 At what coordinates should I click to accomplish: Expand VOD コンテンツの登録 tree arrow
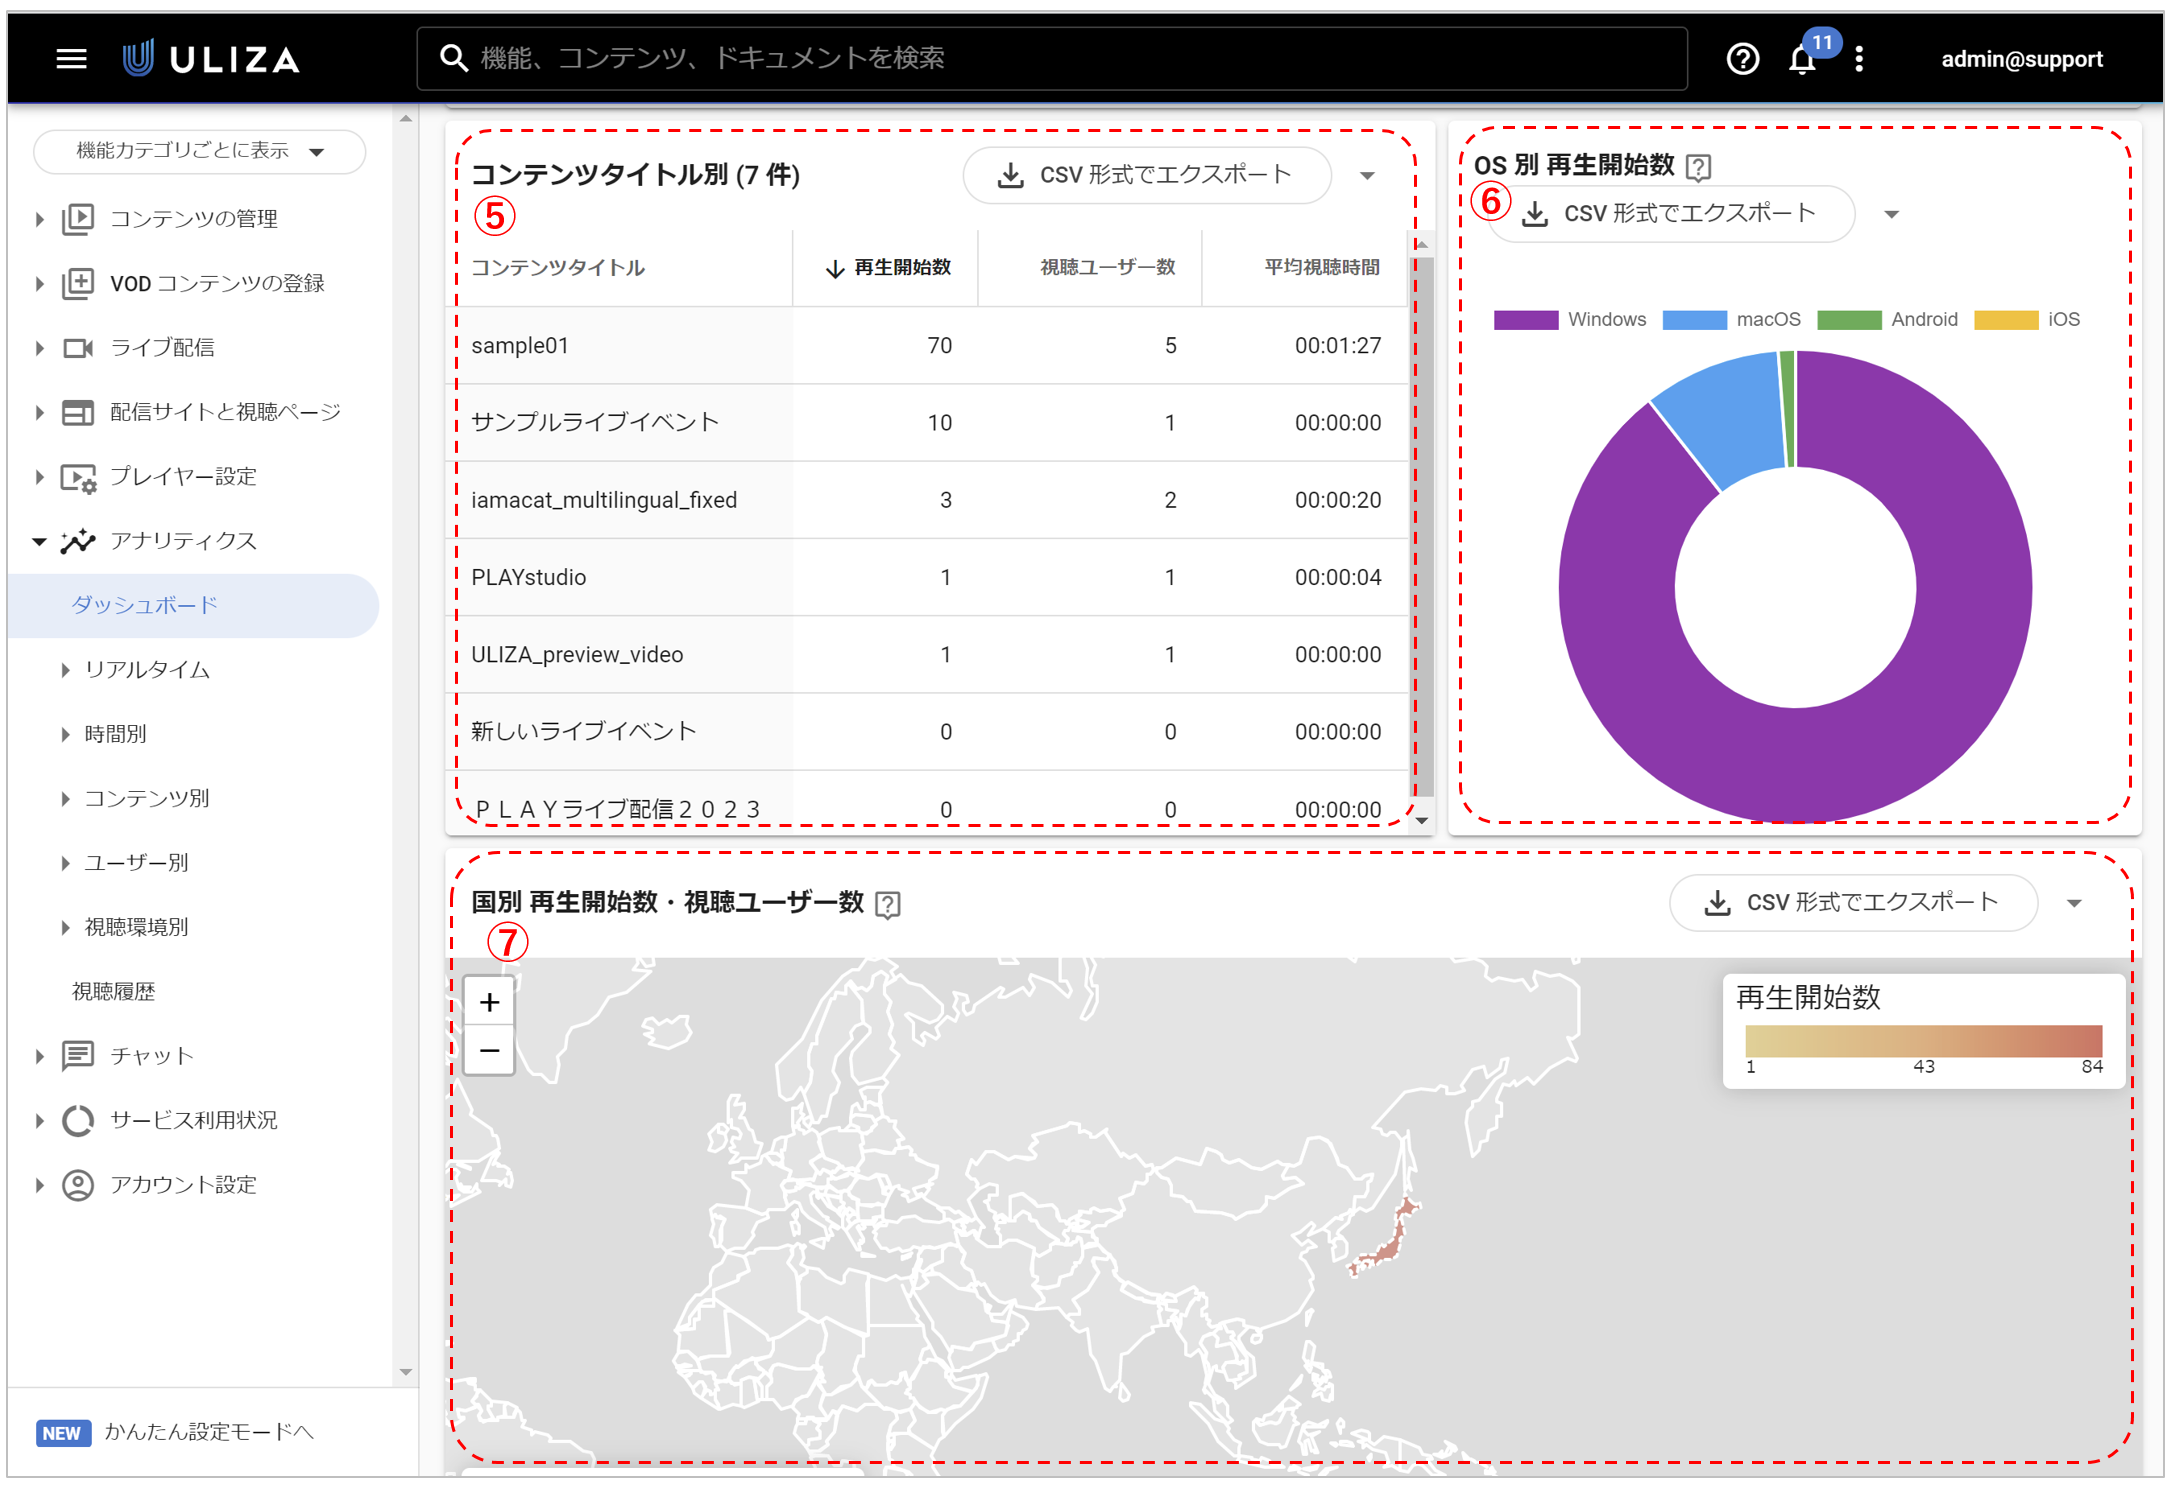pos(39,283)
